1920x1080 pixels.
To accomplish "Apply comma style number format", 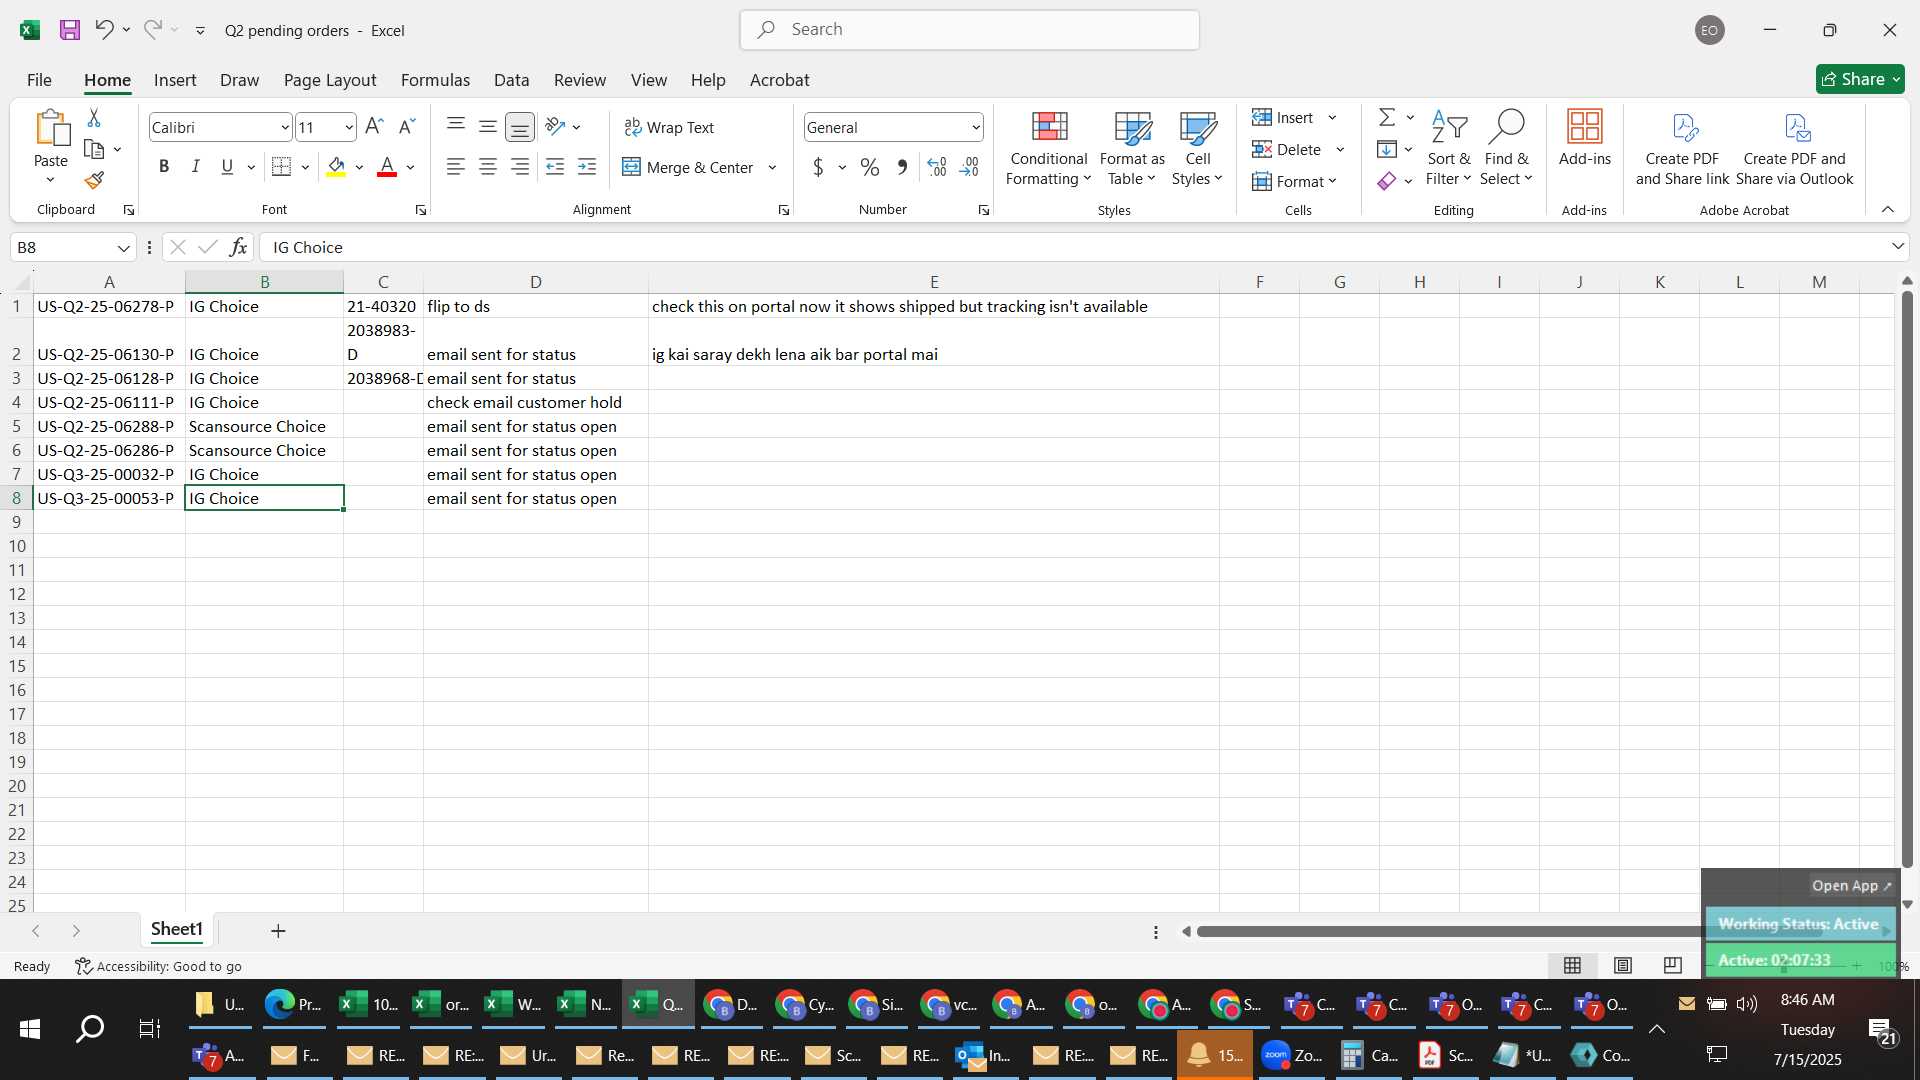I will click(x=902, y=167).
